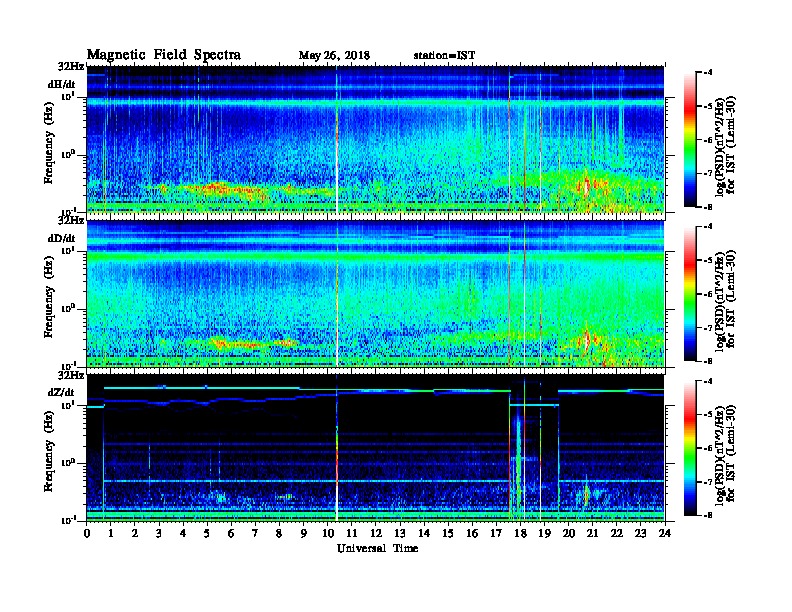This screenshot has height=612, width=792.
Task: Click the 32Hz label above dZ/dt panel
Action: pos(71,375)
